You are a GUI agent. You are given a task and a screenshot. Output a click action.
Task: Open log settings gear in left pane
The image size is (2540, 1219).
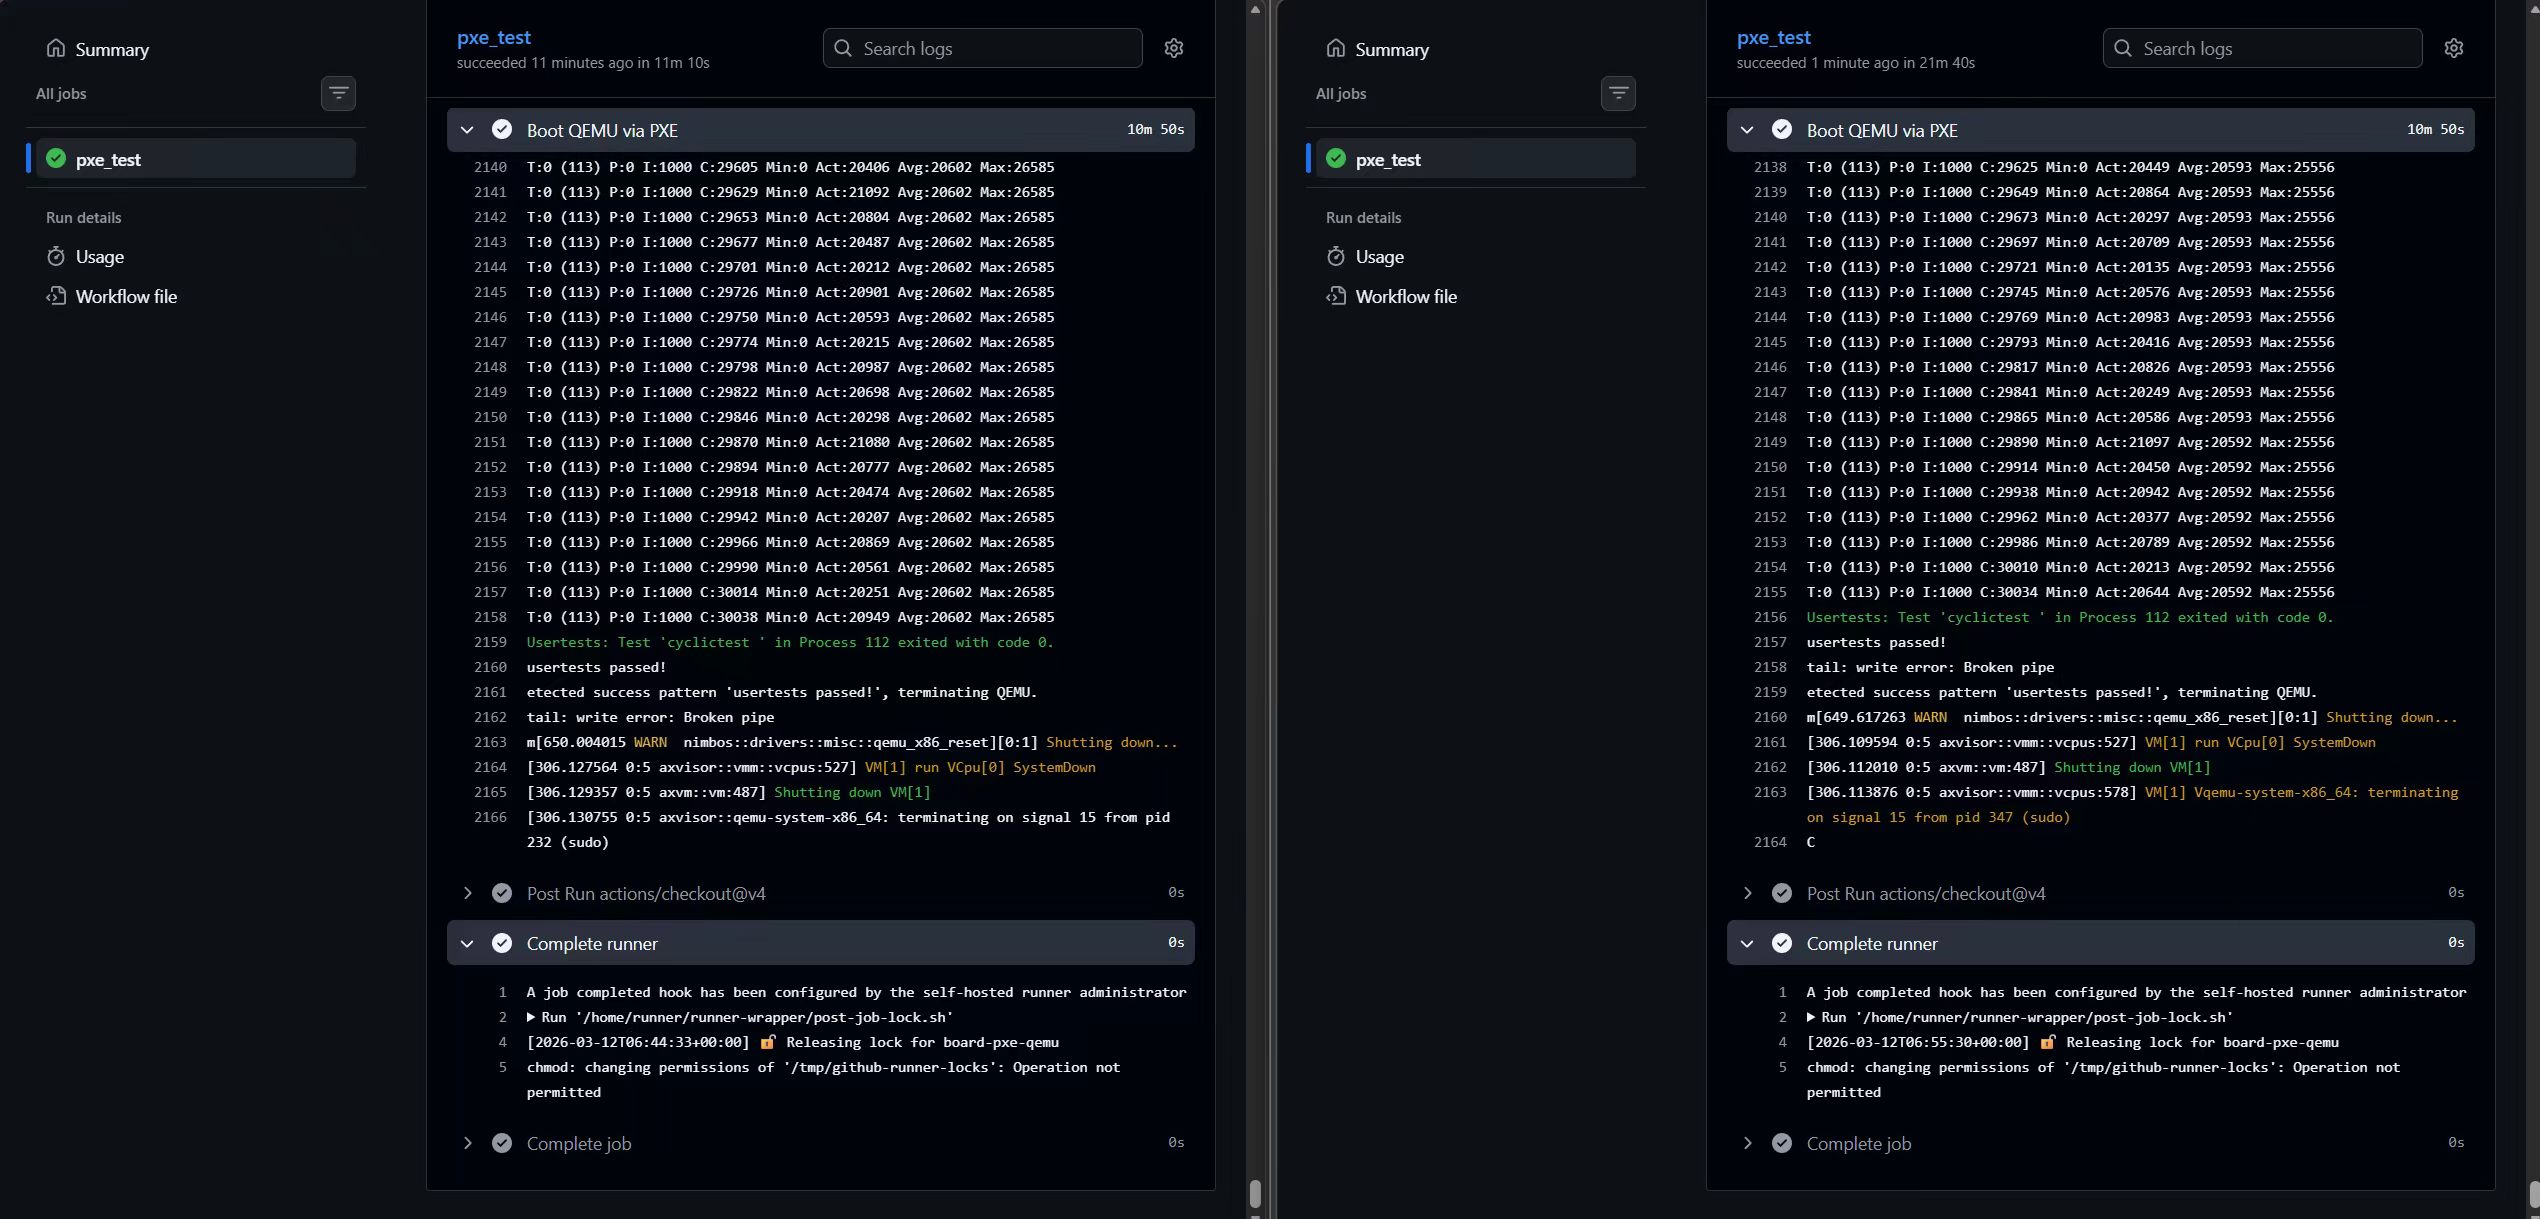tap(1173, 48)
